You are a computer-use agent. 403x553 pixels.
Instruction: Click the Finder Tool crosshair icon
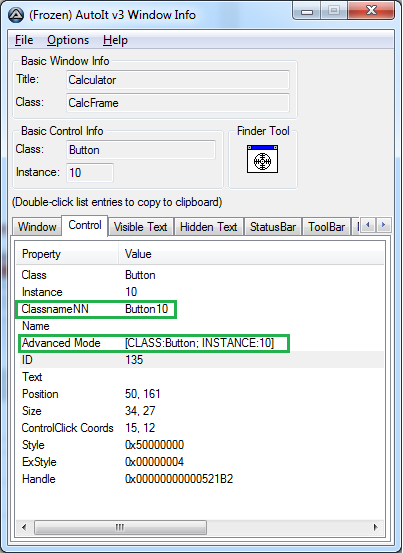[262, 159]
